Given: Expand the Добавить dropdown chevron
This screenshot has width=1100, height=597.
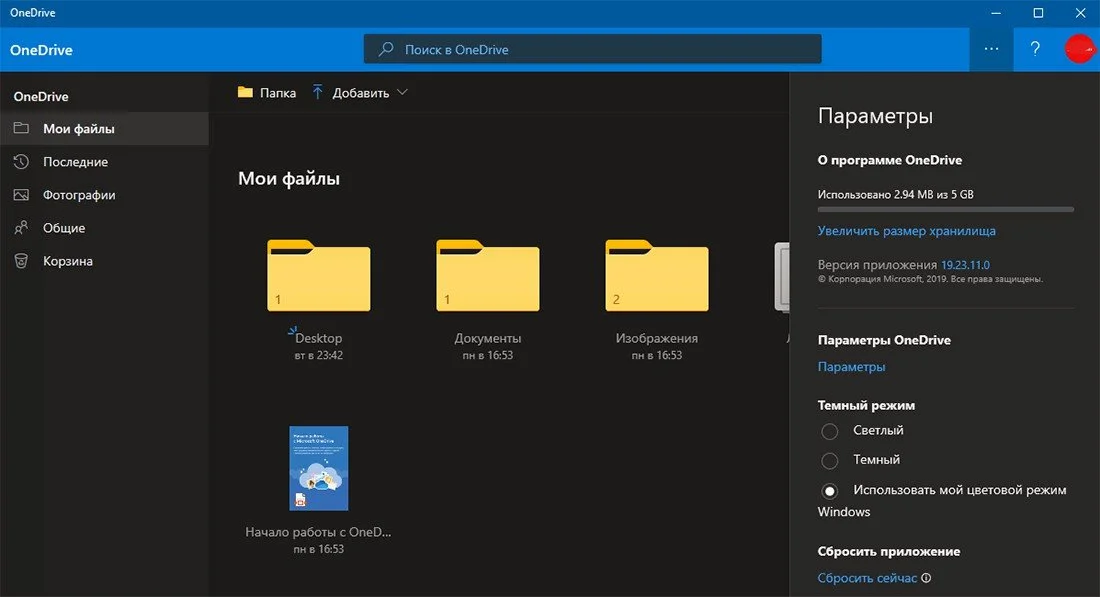Looking at the screenshot, I should coord(402,92).
